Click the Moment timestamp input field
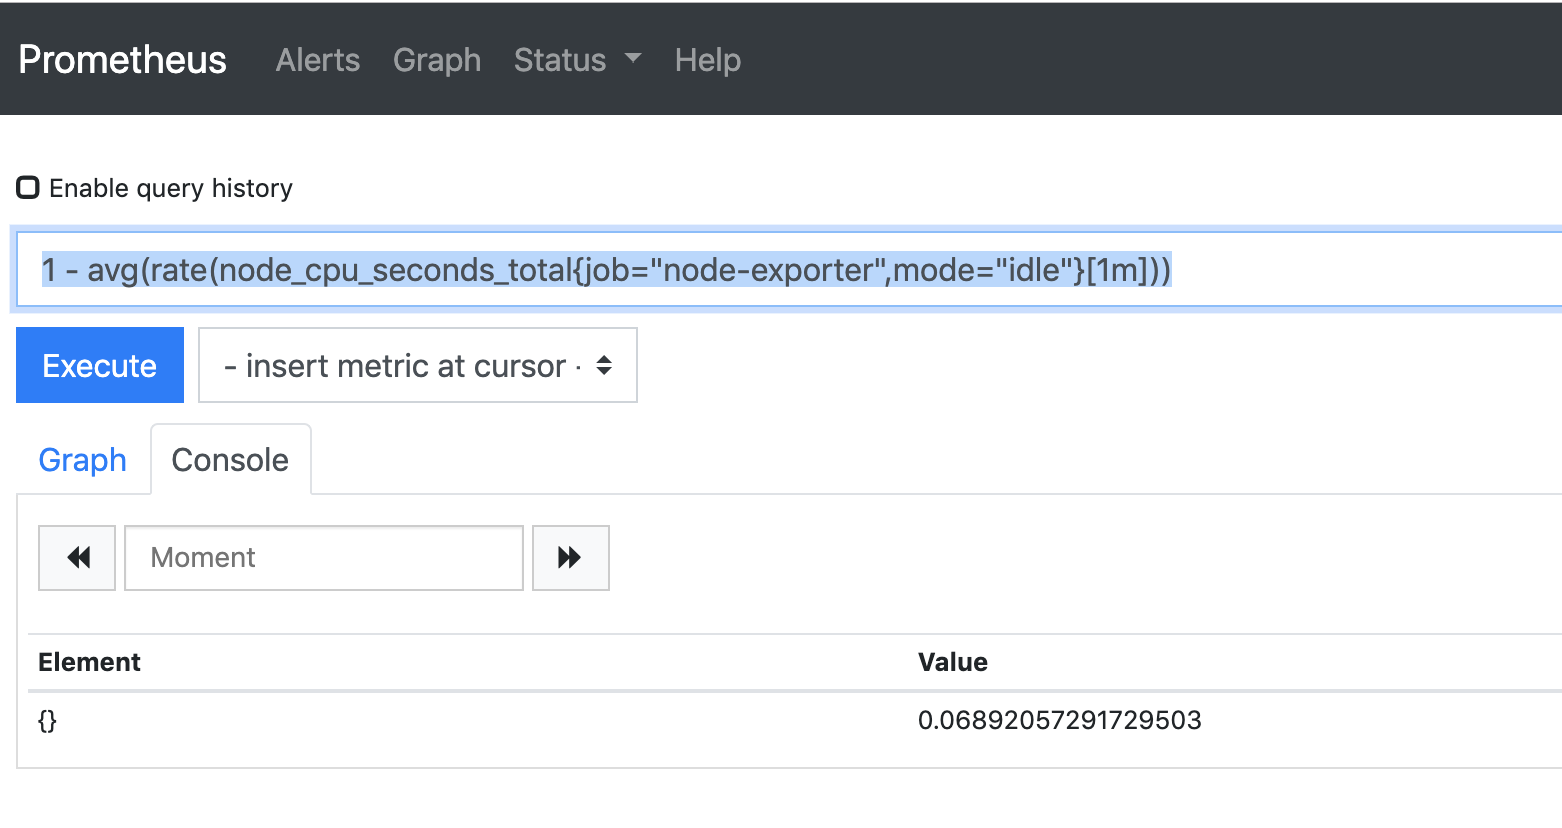 point(322,557)
